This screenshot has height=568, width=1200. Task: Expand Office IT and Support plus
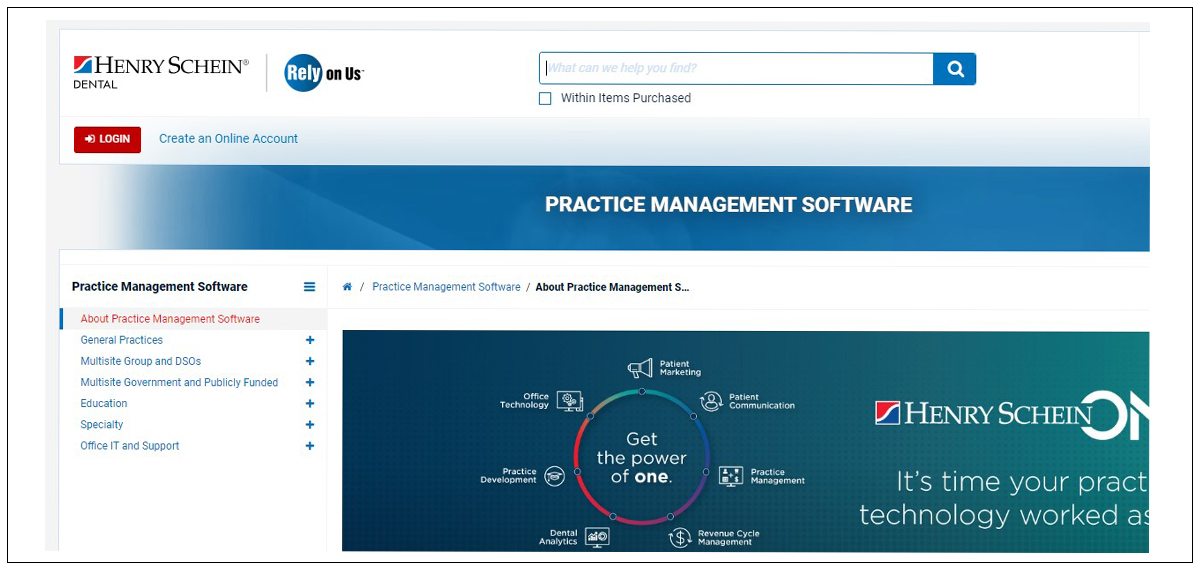pyautogui.click(x=310, y=446)
